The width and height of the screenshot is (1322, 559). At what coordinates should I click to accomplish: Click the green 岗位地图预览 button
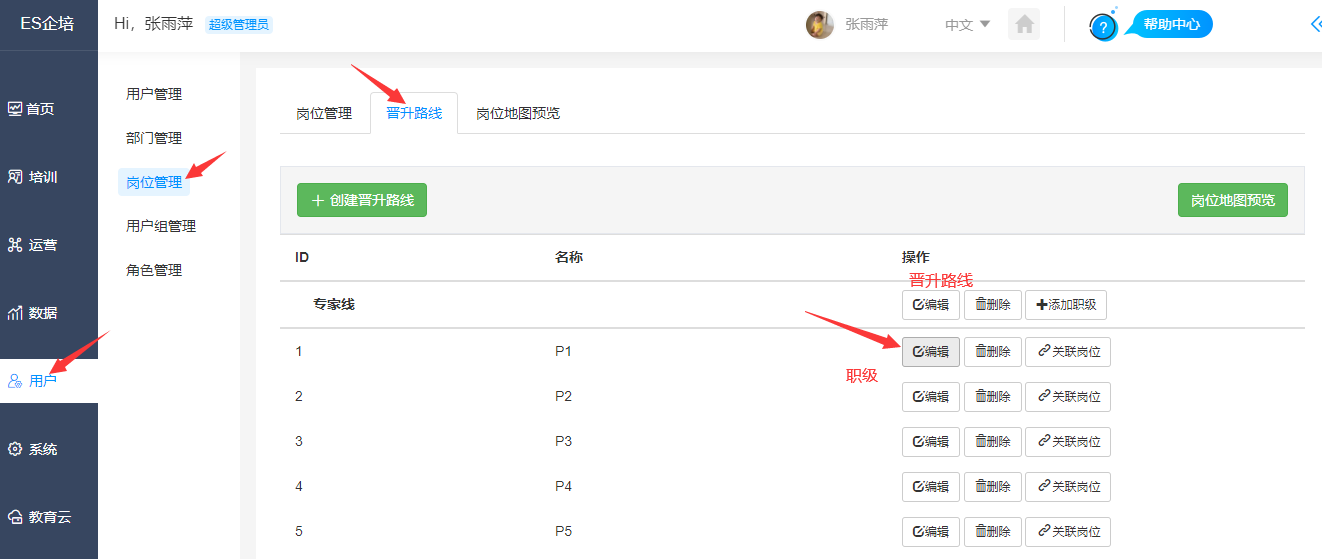point(1232,200)
